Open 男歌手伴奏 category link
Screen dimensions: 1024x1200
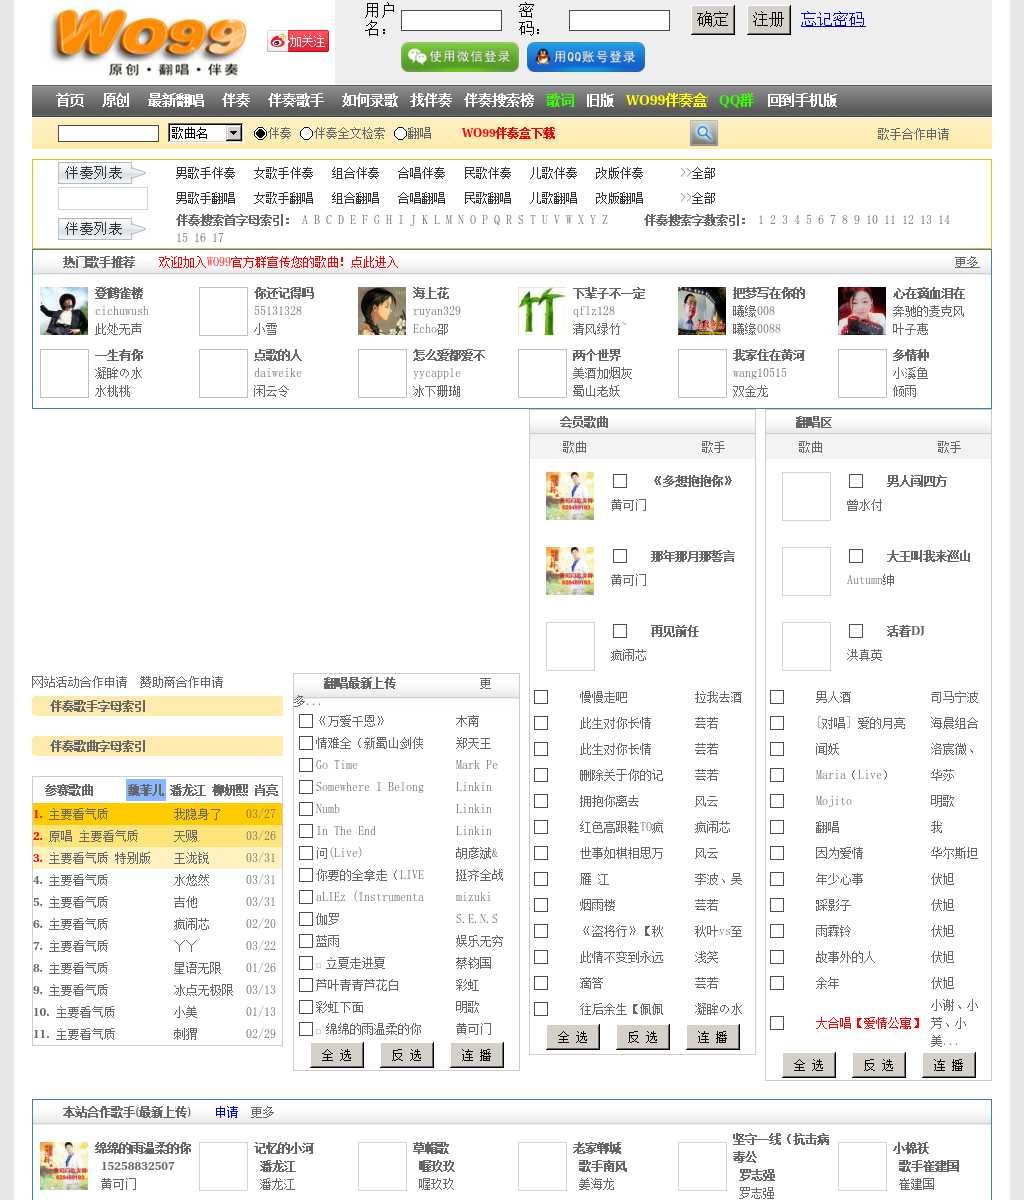205,173
